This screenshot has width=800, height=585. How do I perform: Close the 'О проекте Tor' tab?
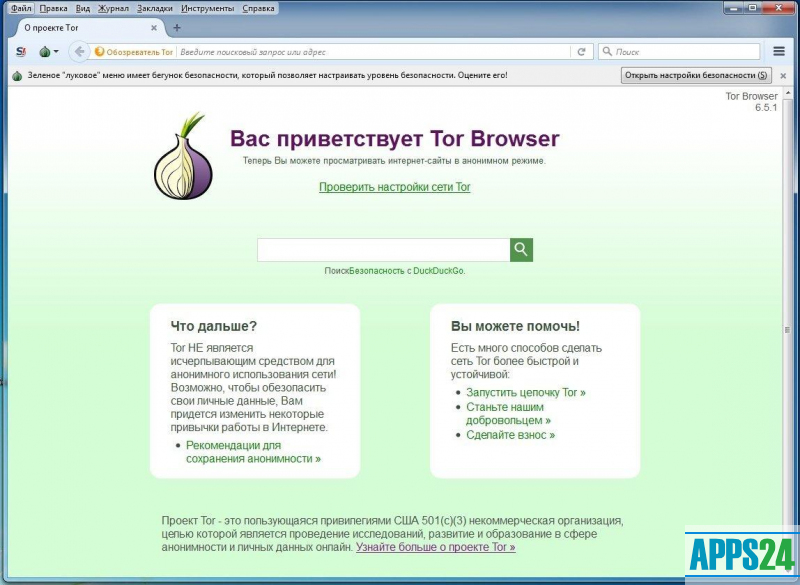[x=154, y=28]
